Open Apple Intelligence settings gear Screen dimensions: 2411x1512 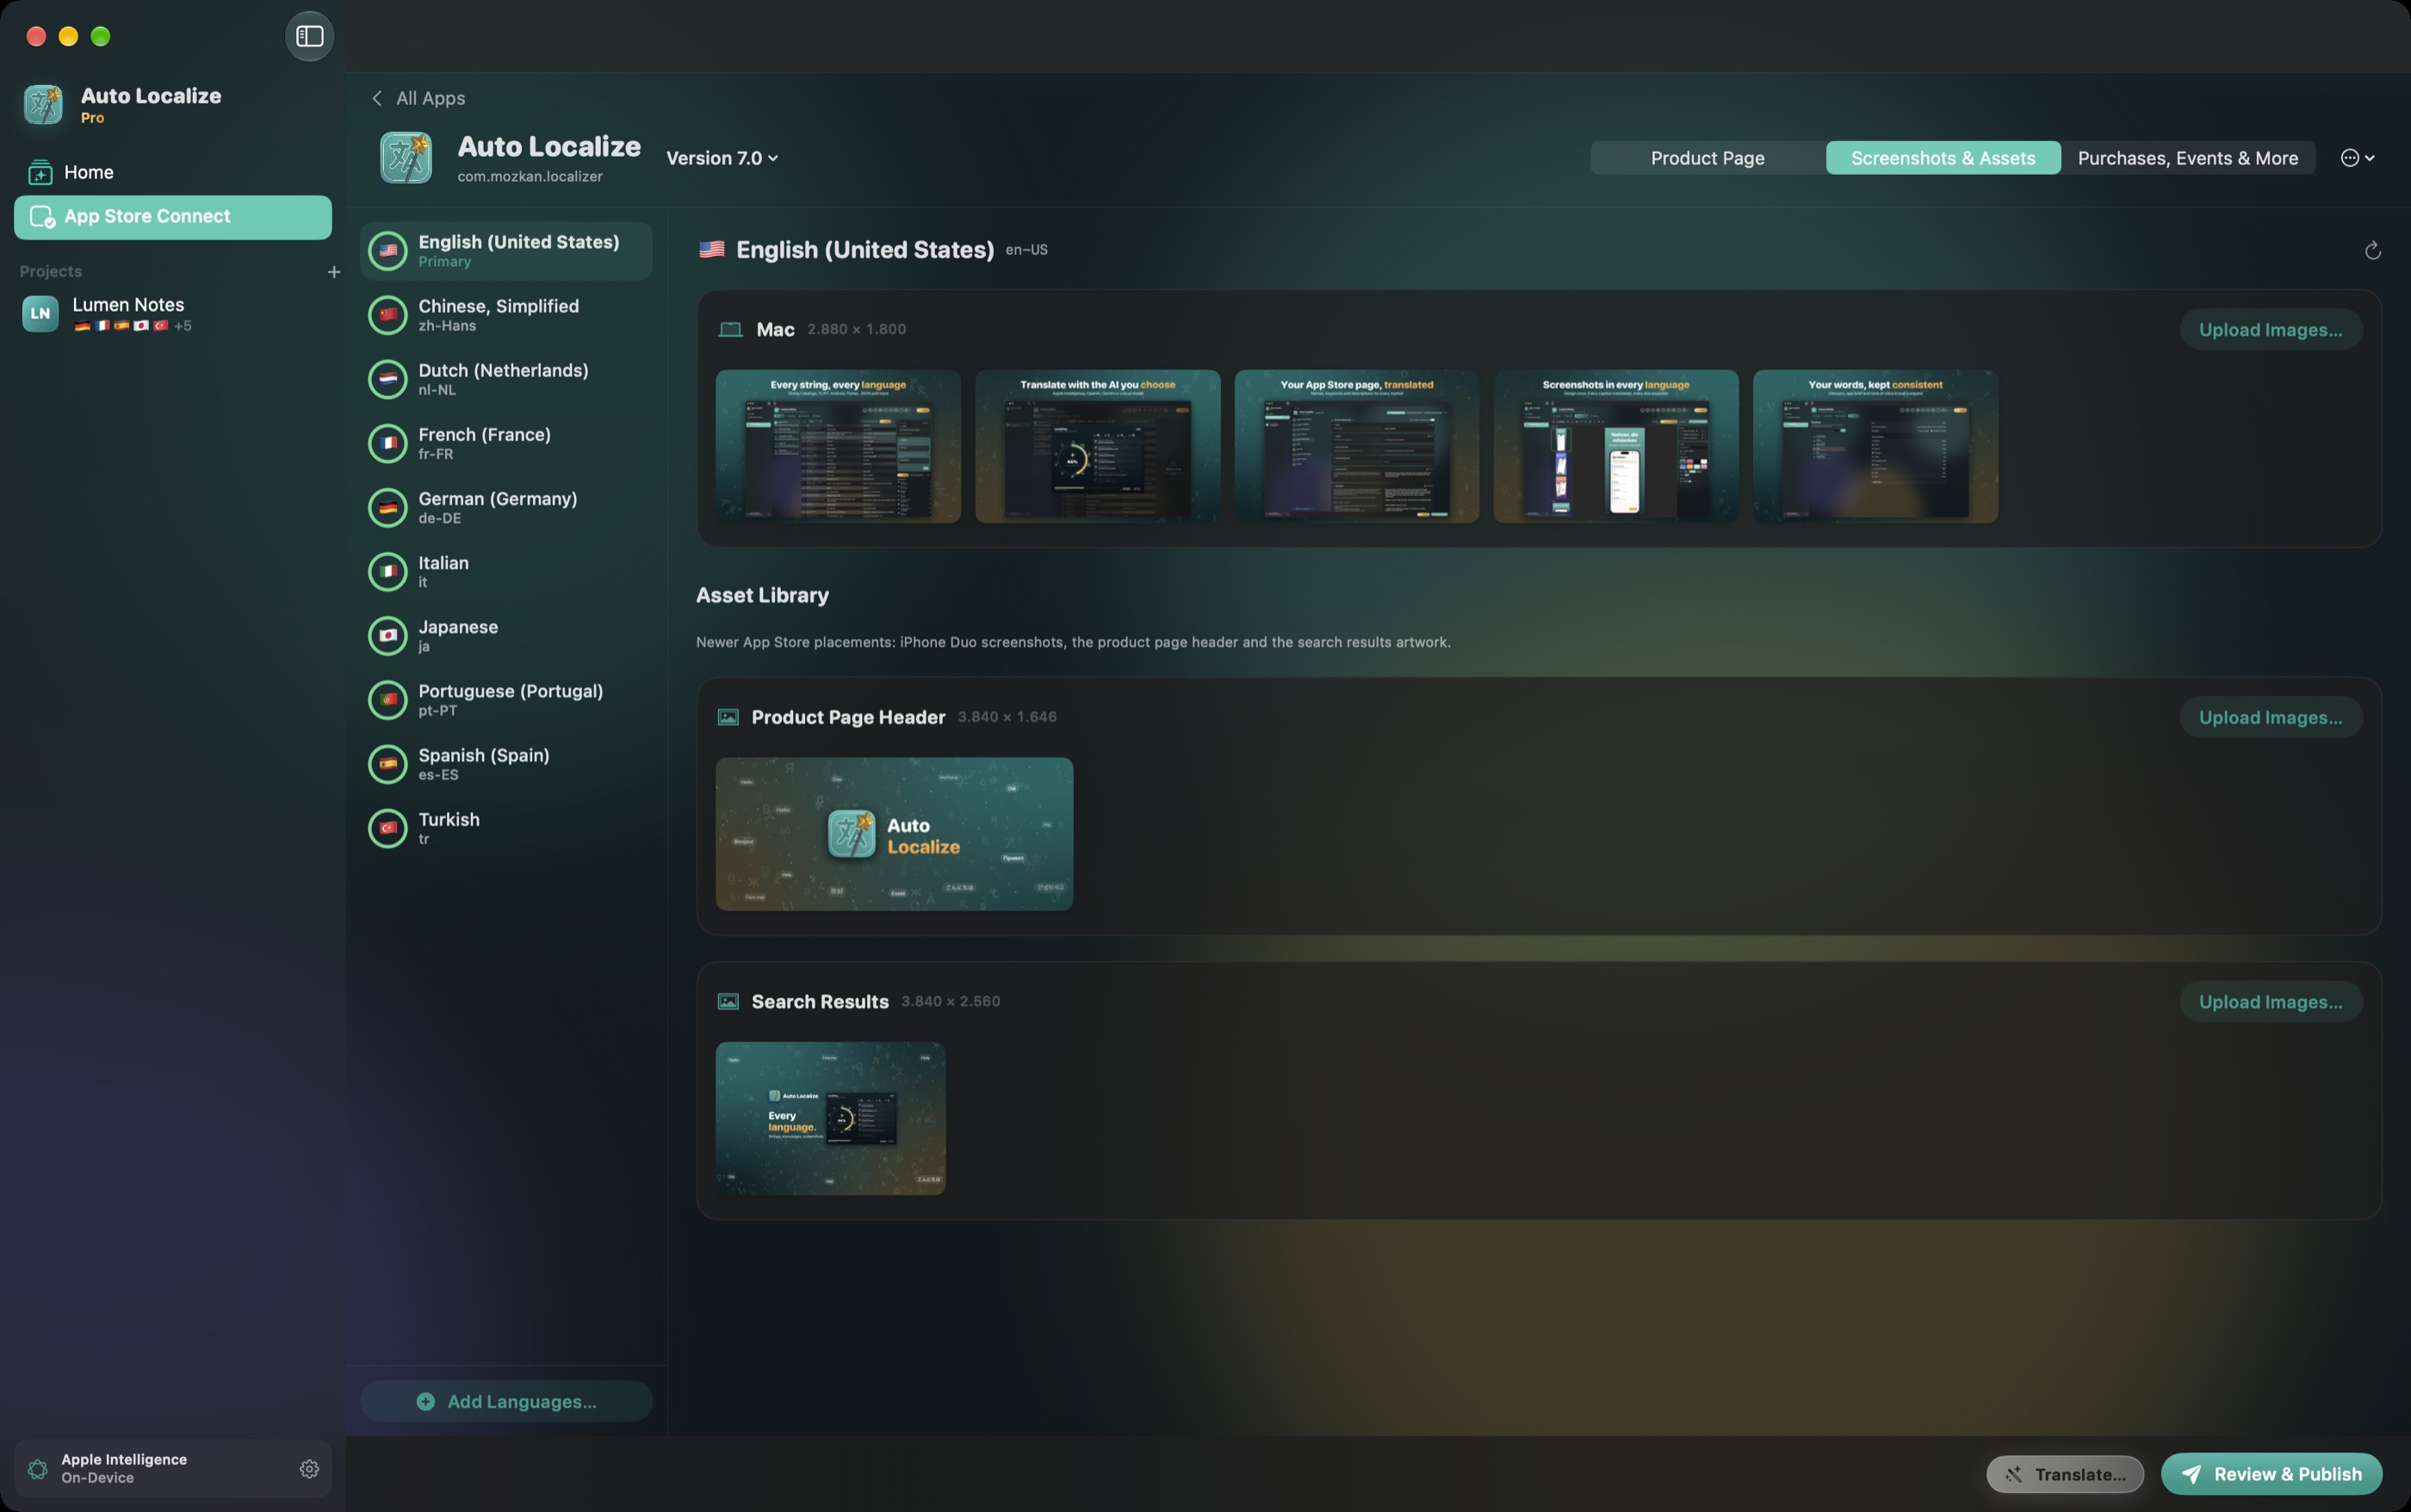point(309,1468)
